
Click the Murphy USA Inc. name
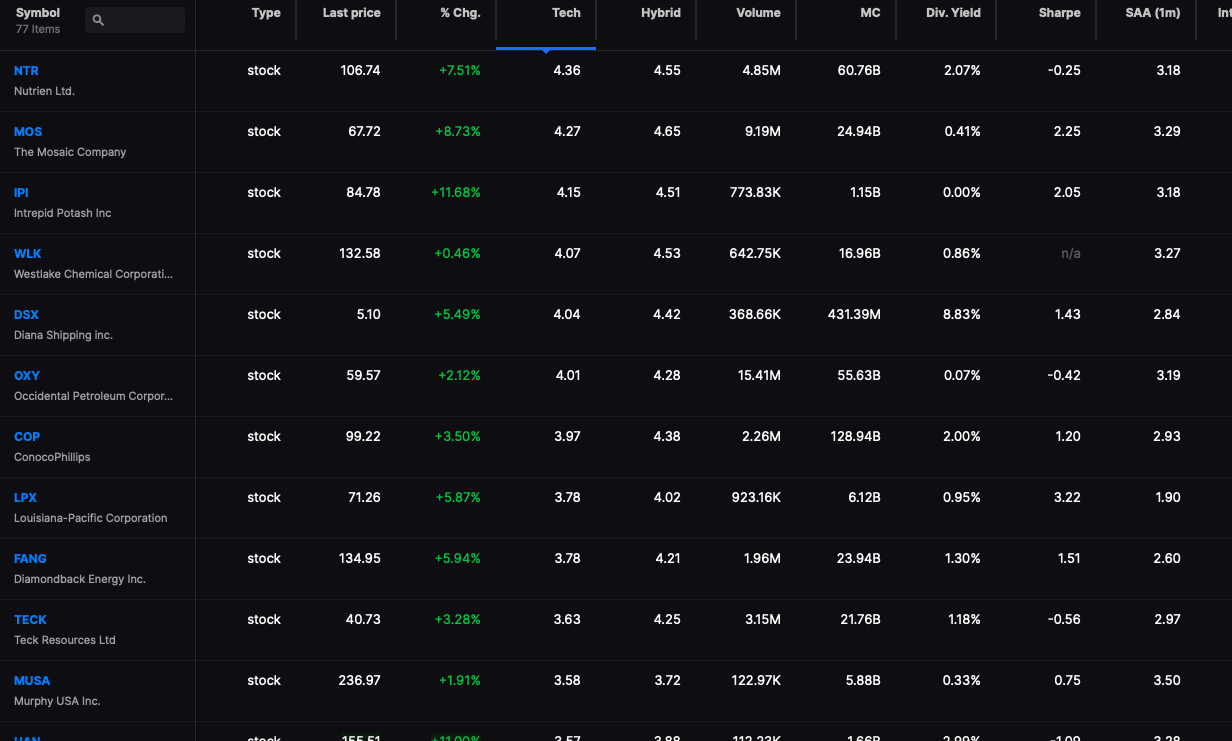point(57,701)
